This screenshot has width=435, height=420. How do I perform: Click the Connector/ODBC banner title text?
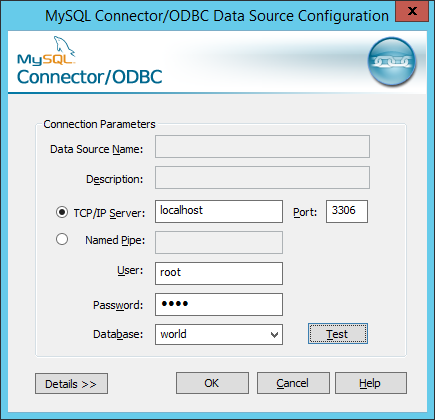point(90,77)
